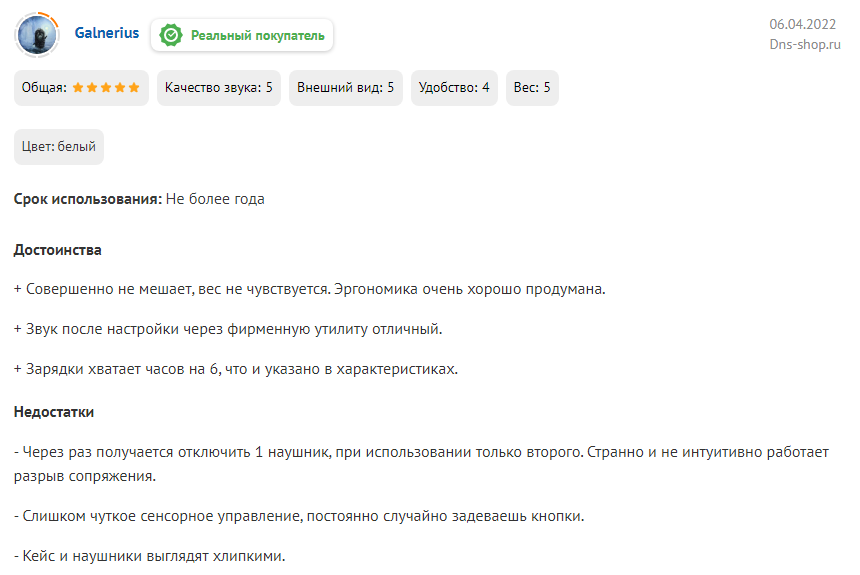Click the review date 06.04.2022
Viewport: 860px width, 575px height.
802,24
